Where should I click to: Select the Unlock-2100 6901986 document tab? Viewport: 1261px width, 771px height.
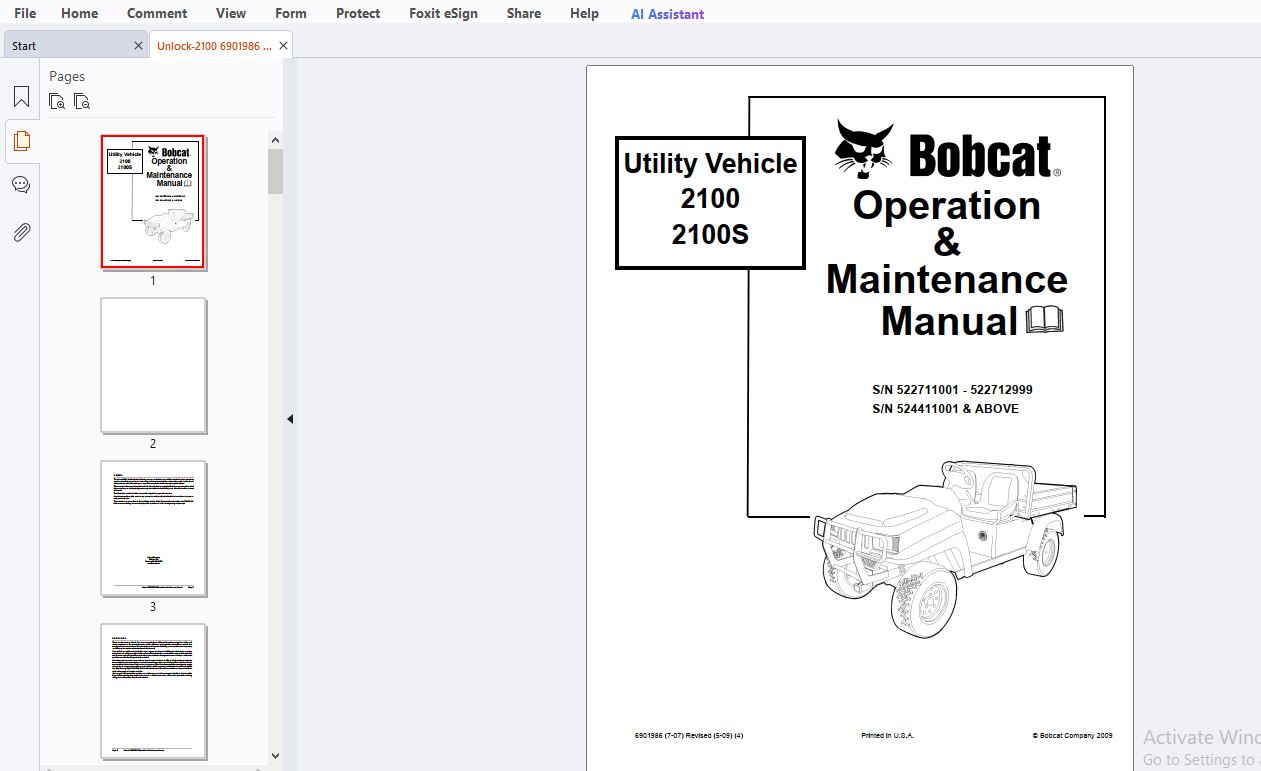point(221,46)
